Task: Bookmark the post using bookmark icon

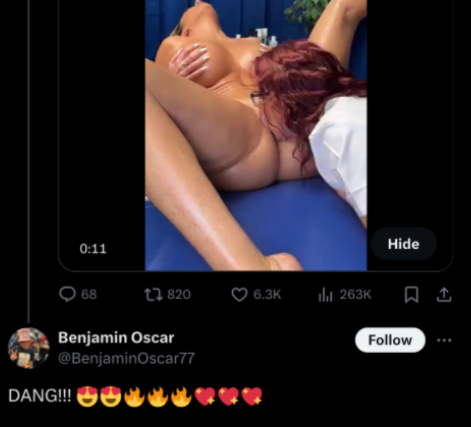Action: click(x=411, y=295)
